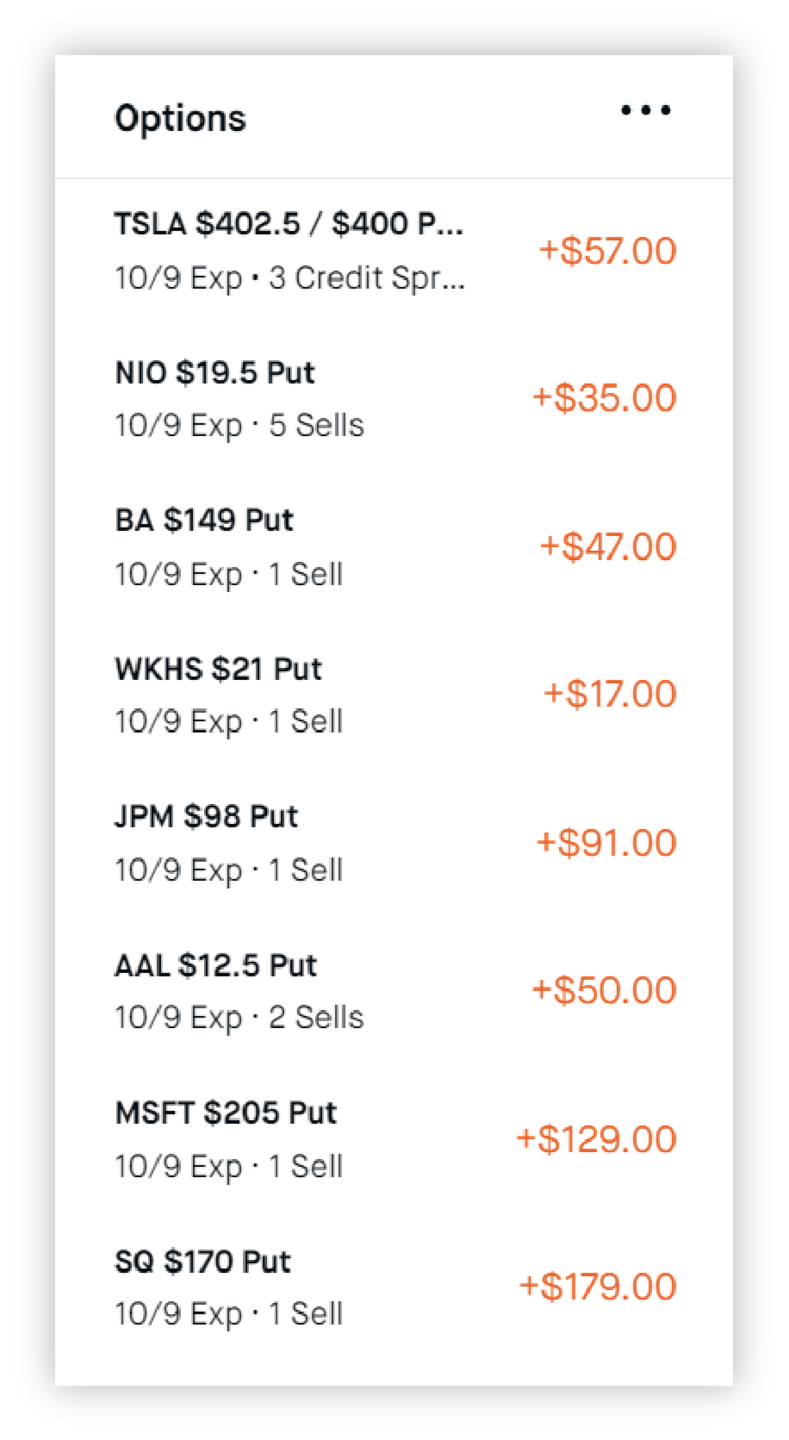Click the "10/9 Exp · 5 Sells" subtitle
Screen dimensions: 789x1440
[239, 426]
